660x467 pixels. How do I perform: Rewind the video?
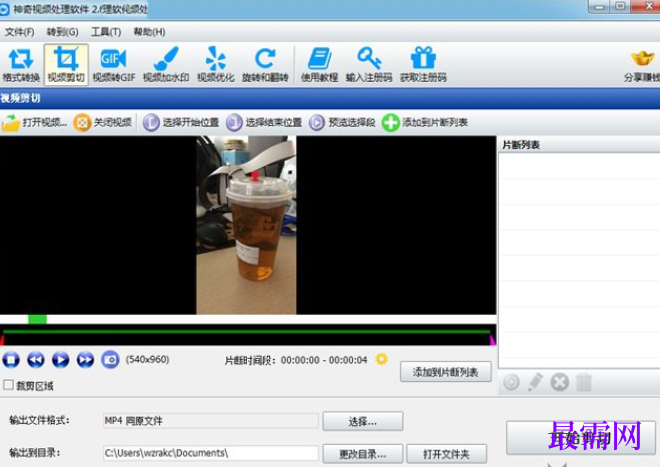tap(36, 360)
